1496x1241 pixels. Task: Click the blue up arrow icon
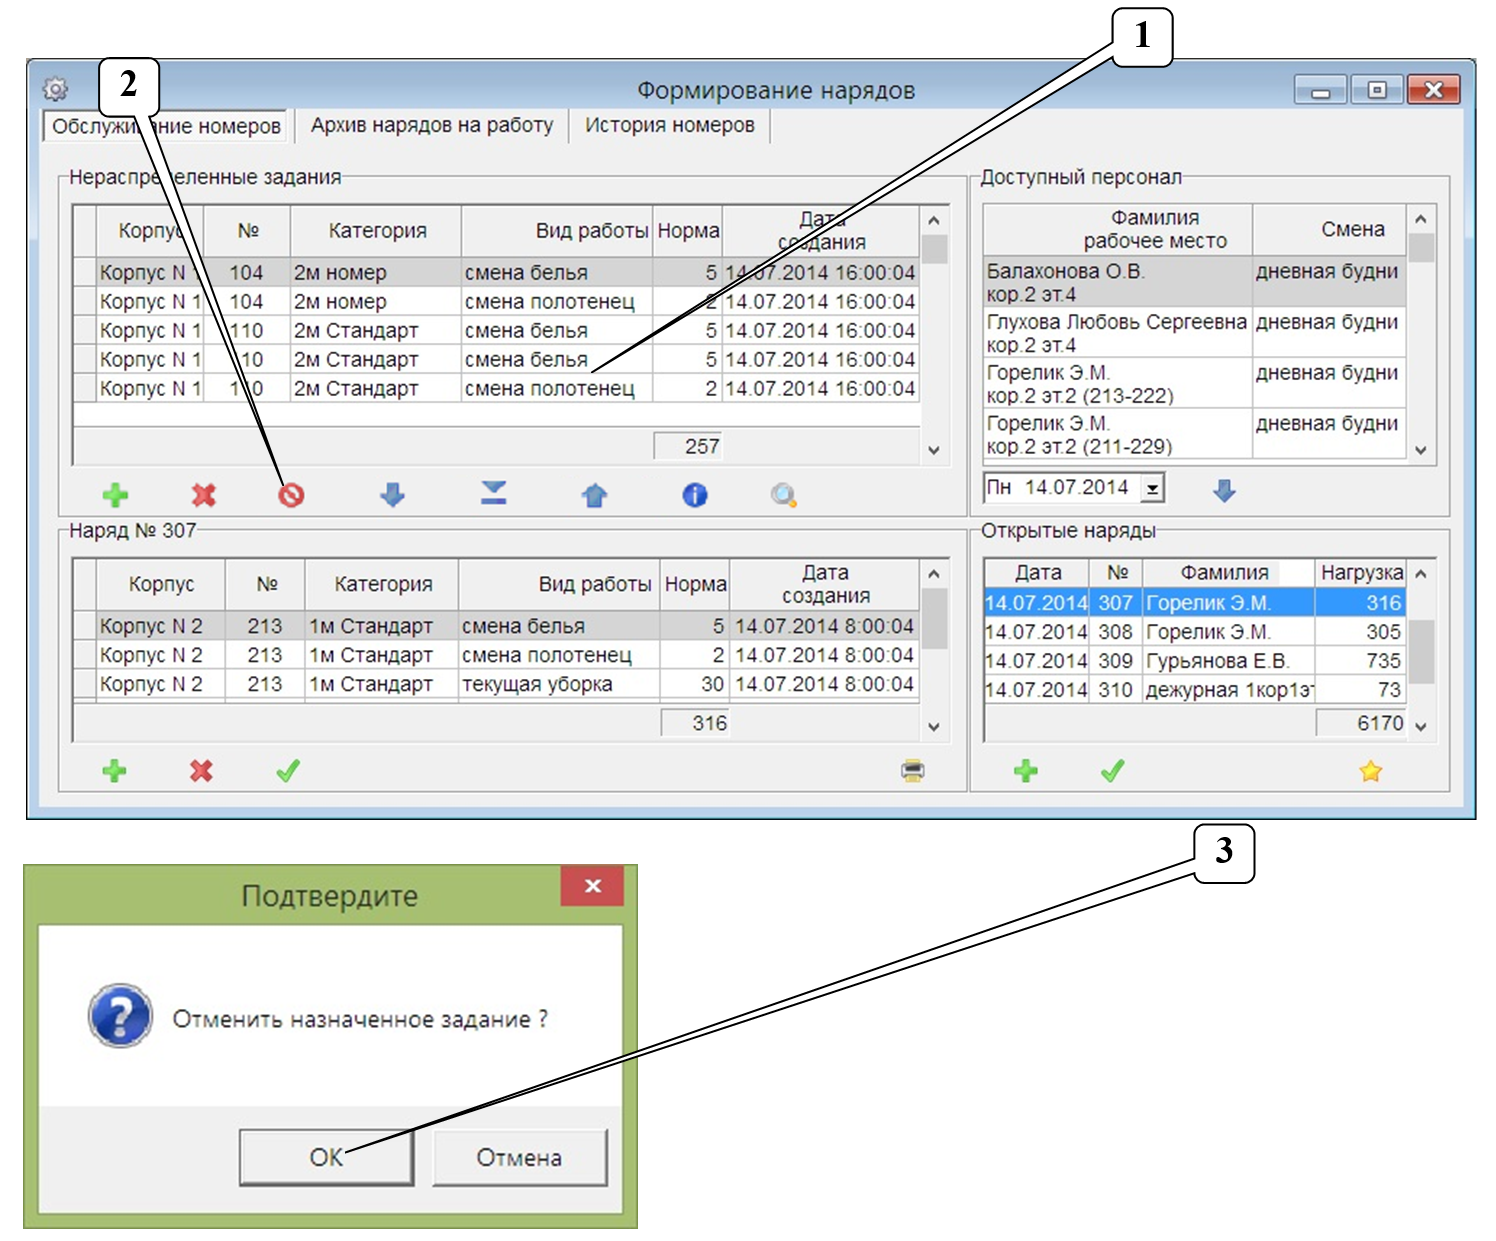[x=594, y=495]
